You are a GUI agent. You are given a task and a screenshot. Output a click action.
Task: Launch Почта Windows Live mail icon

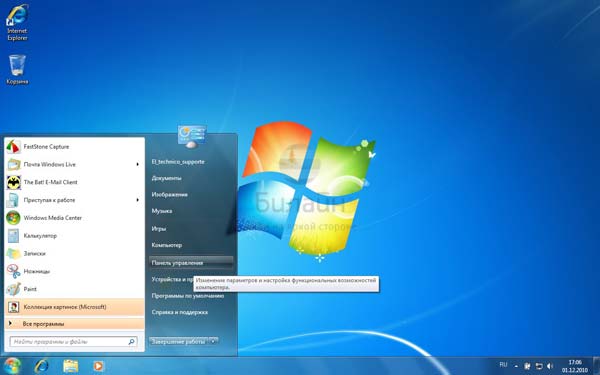(x=13, y=165)
